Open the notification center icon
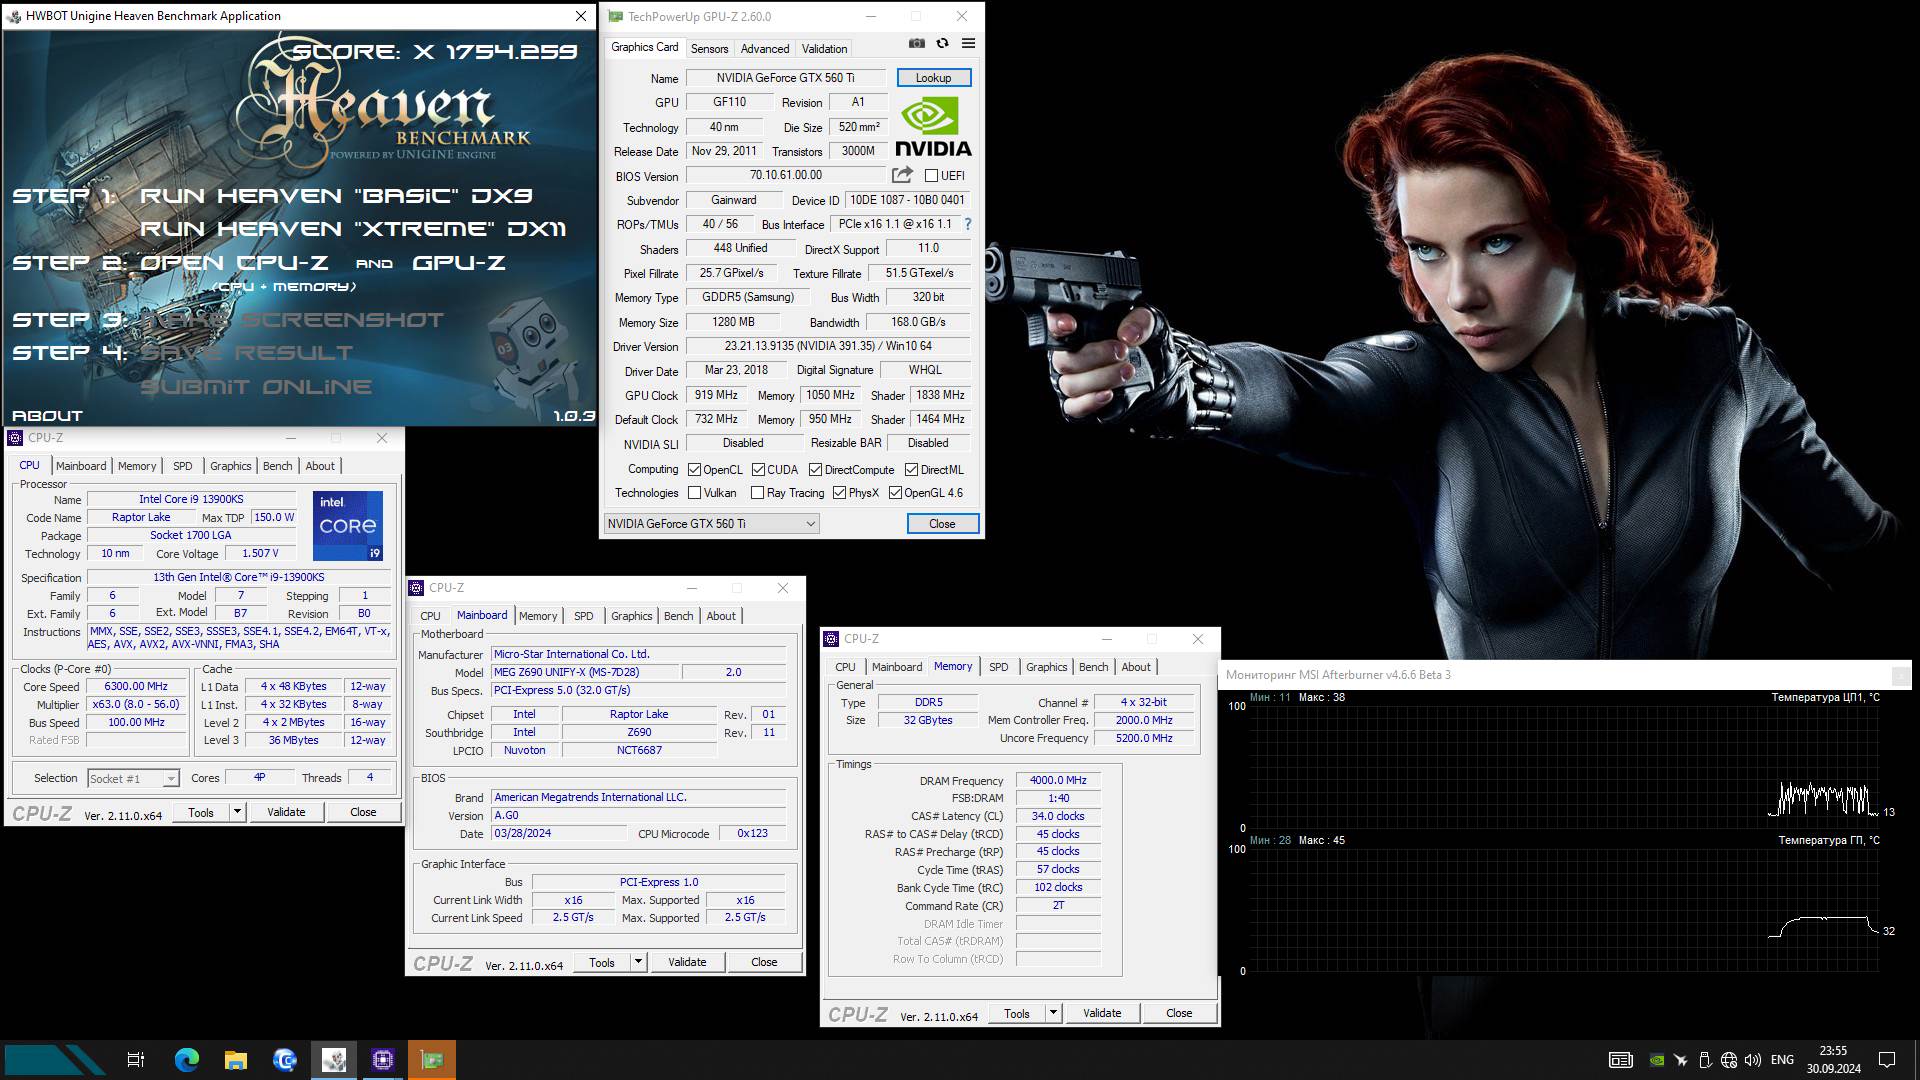 1887,1060
